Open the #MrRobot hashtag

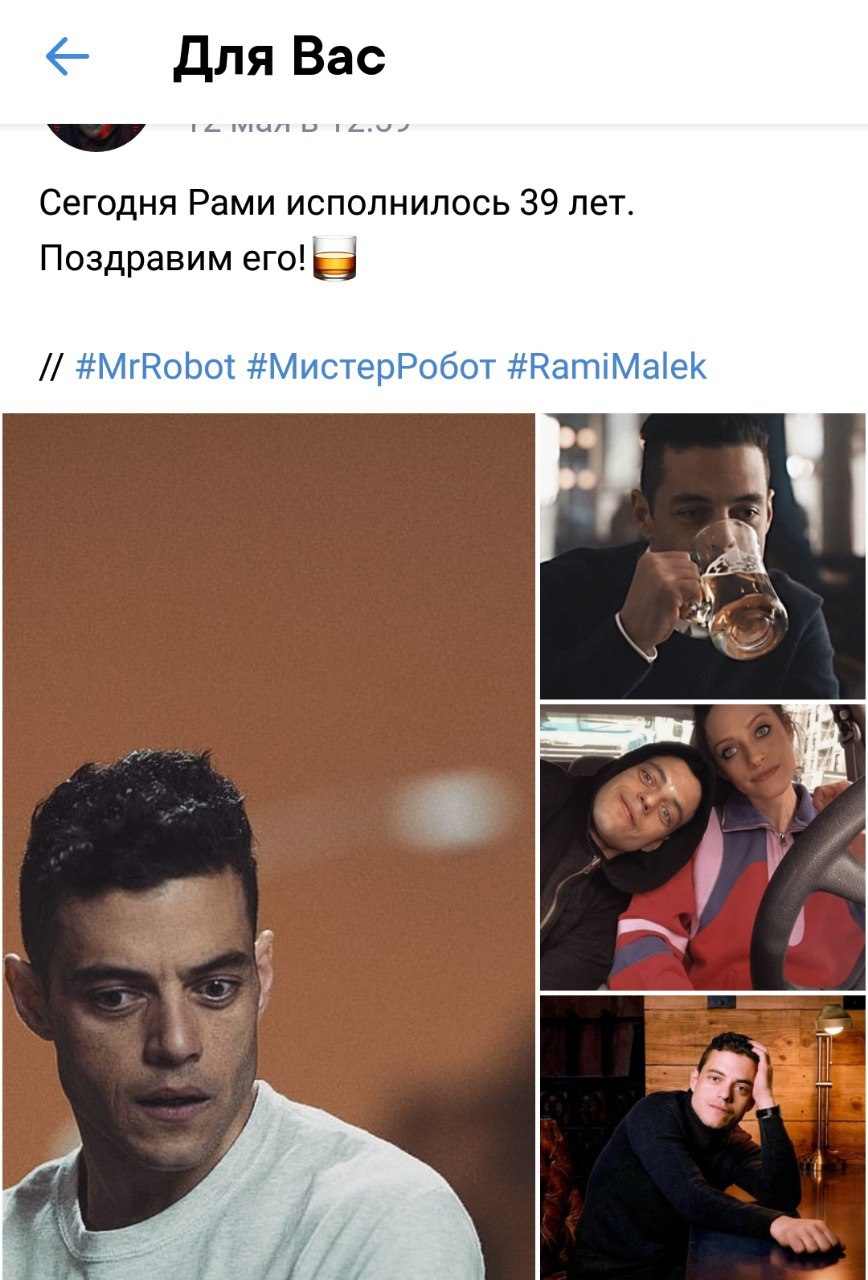click(156, 367)
